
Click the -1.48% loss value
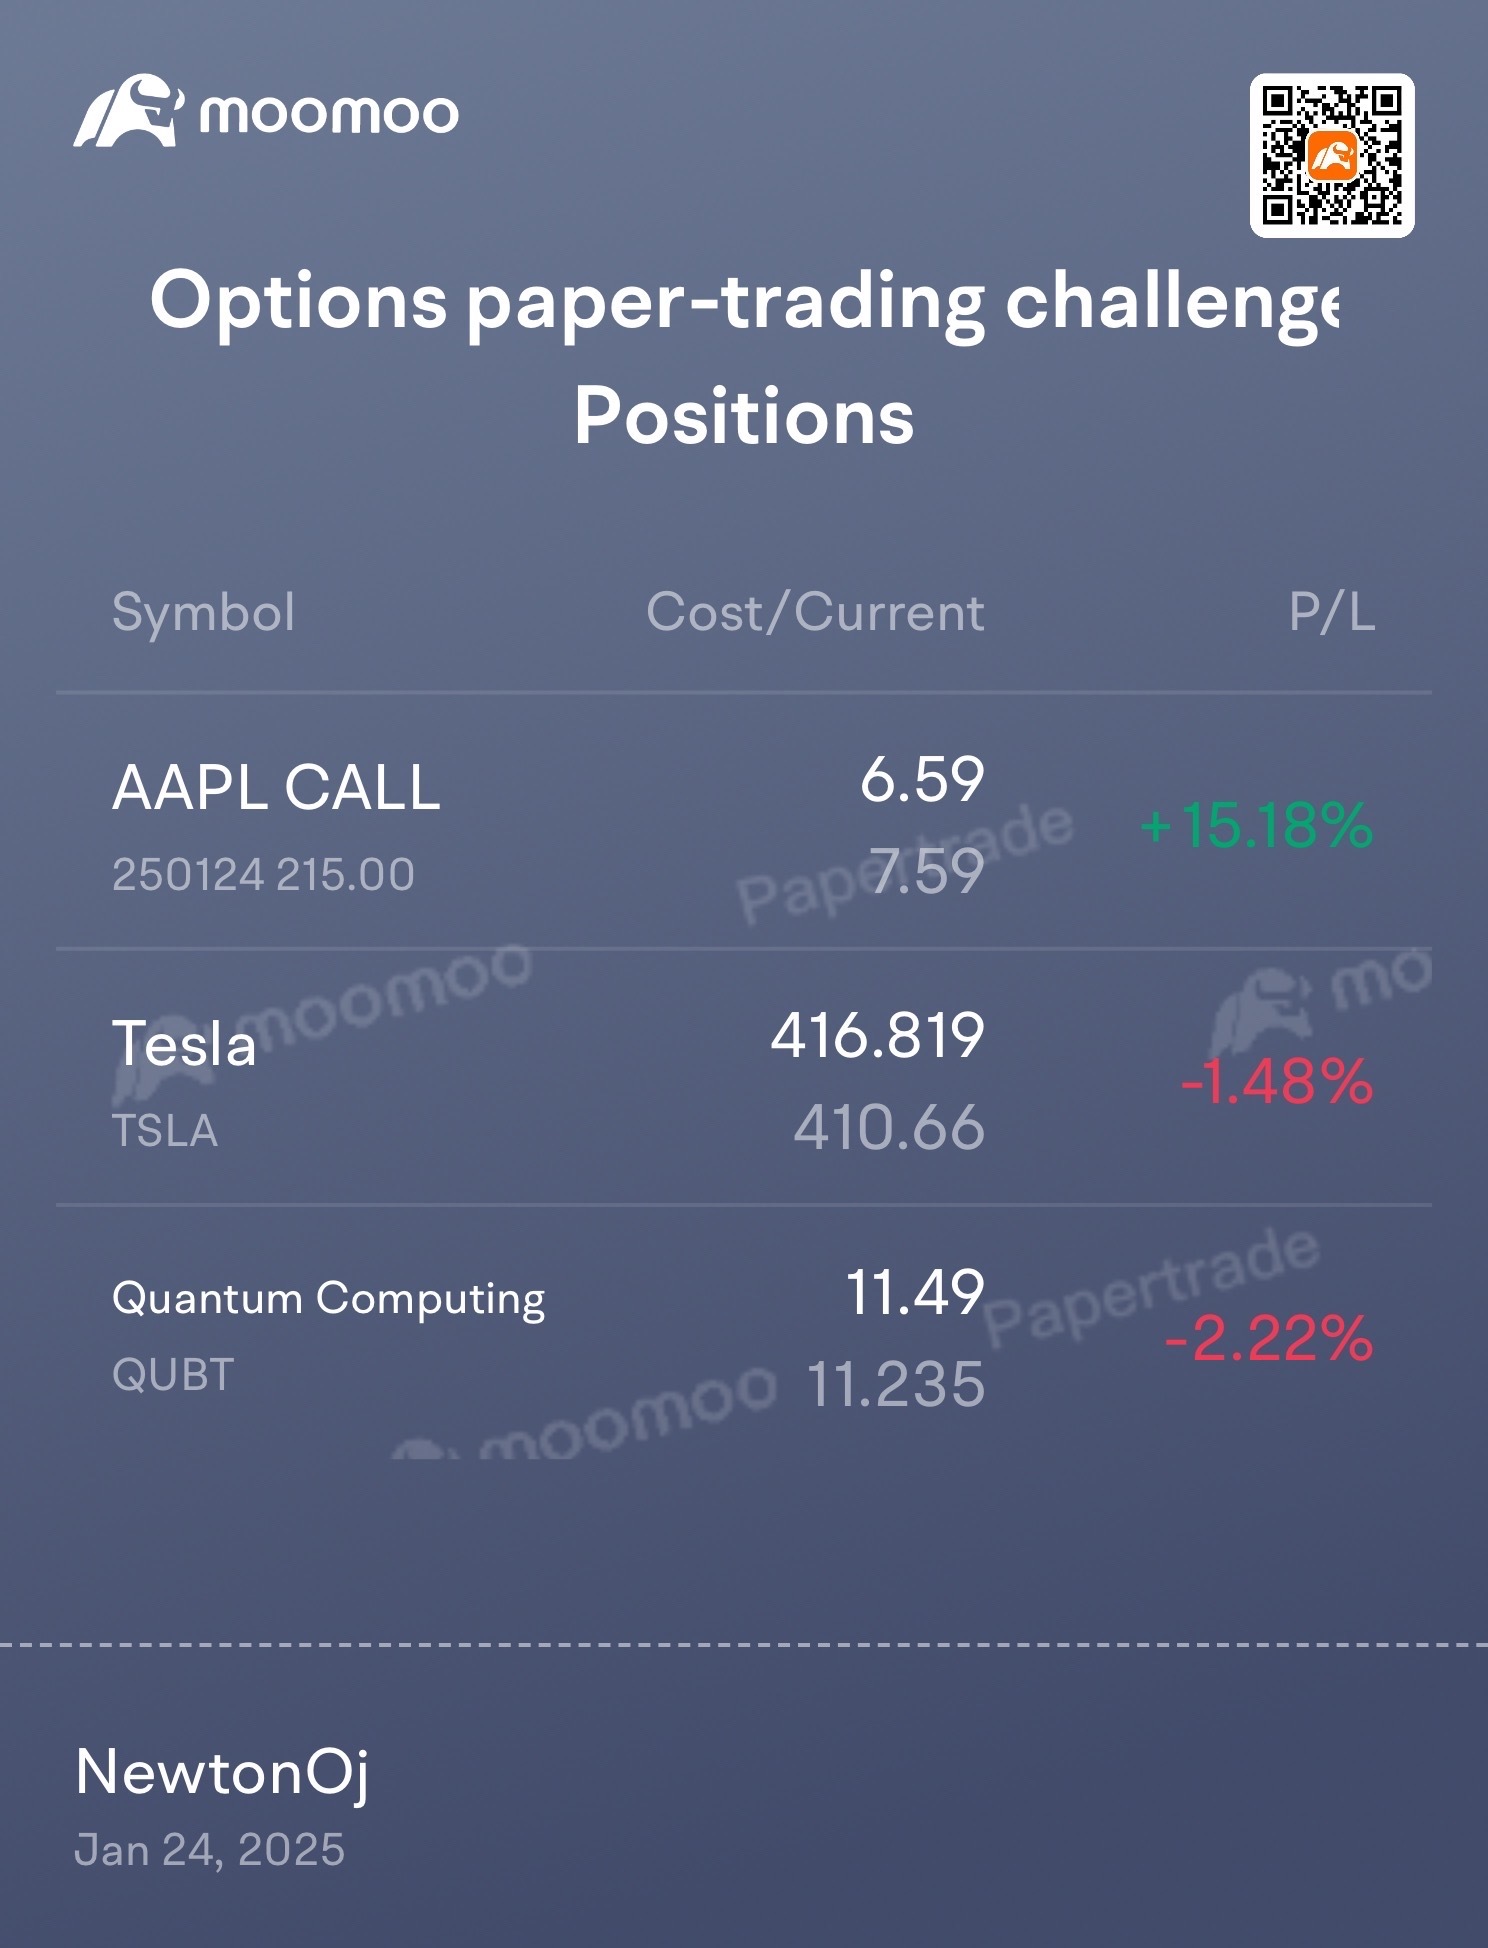tap(1277, 1082)
